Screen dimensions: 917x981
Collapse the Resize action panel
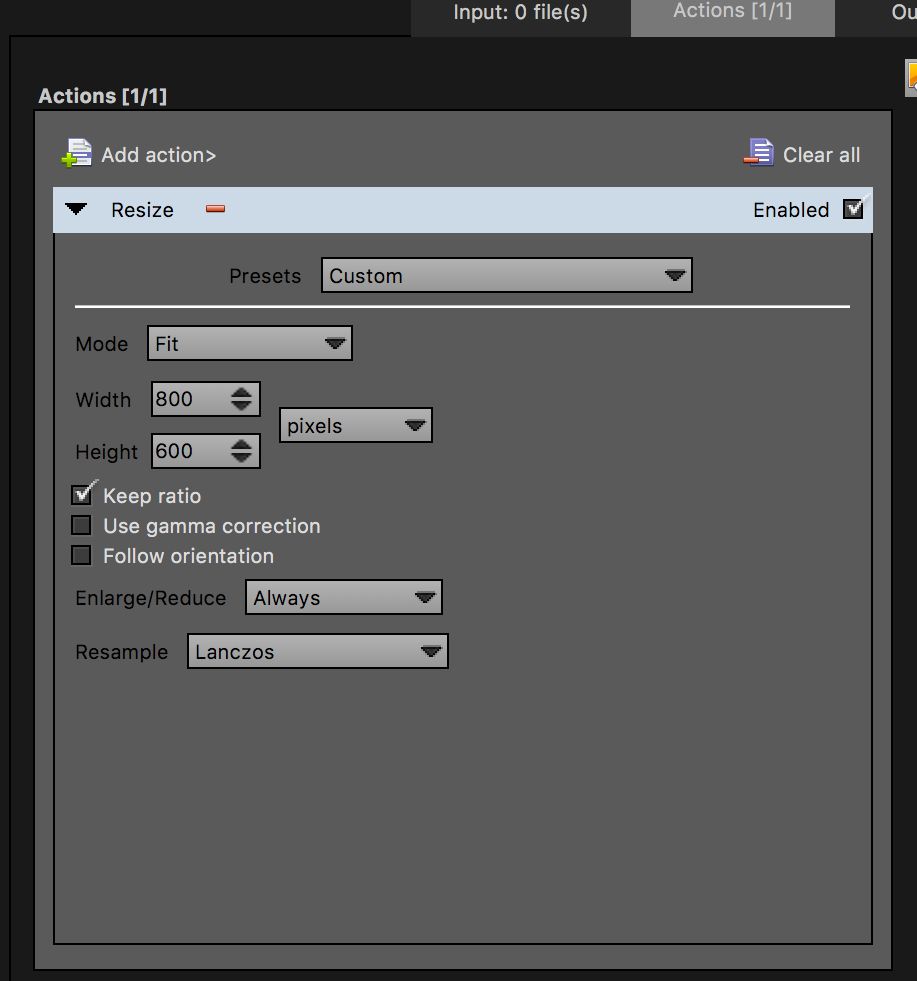pos(76,209)
